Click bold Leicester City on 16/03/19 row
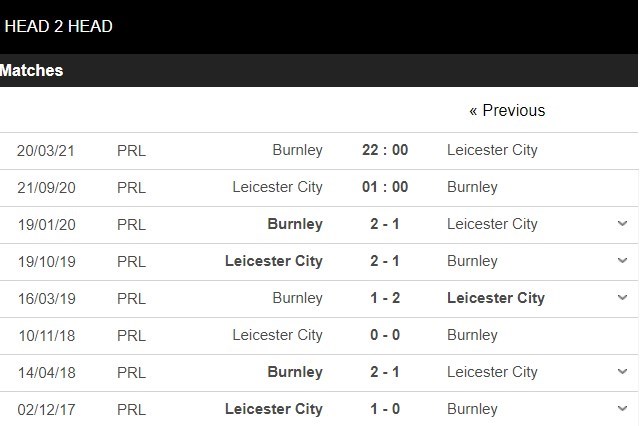Viewport: 640px width, 426px height. (496, 298)
